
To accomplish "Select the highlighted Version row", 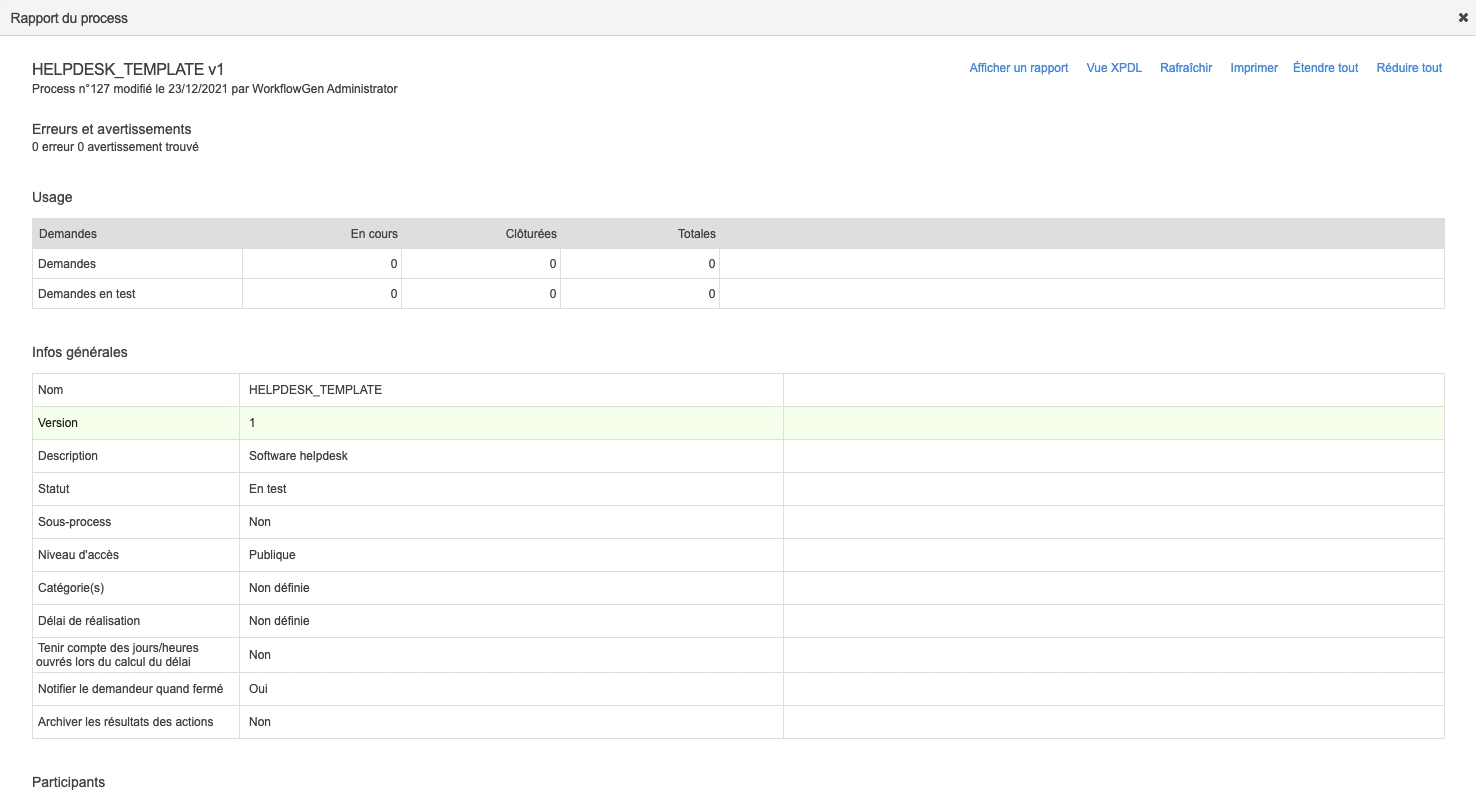I will 58,423.
